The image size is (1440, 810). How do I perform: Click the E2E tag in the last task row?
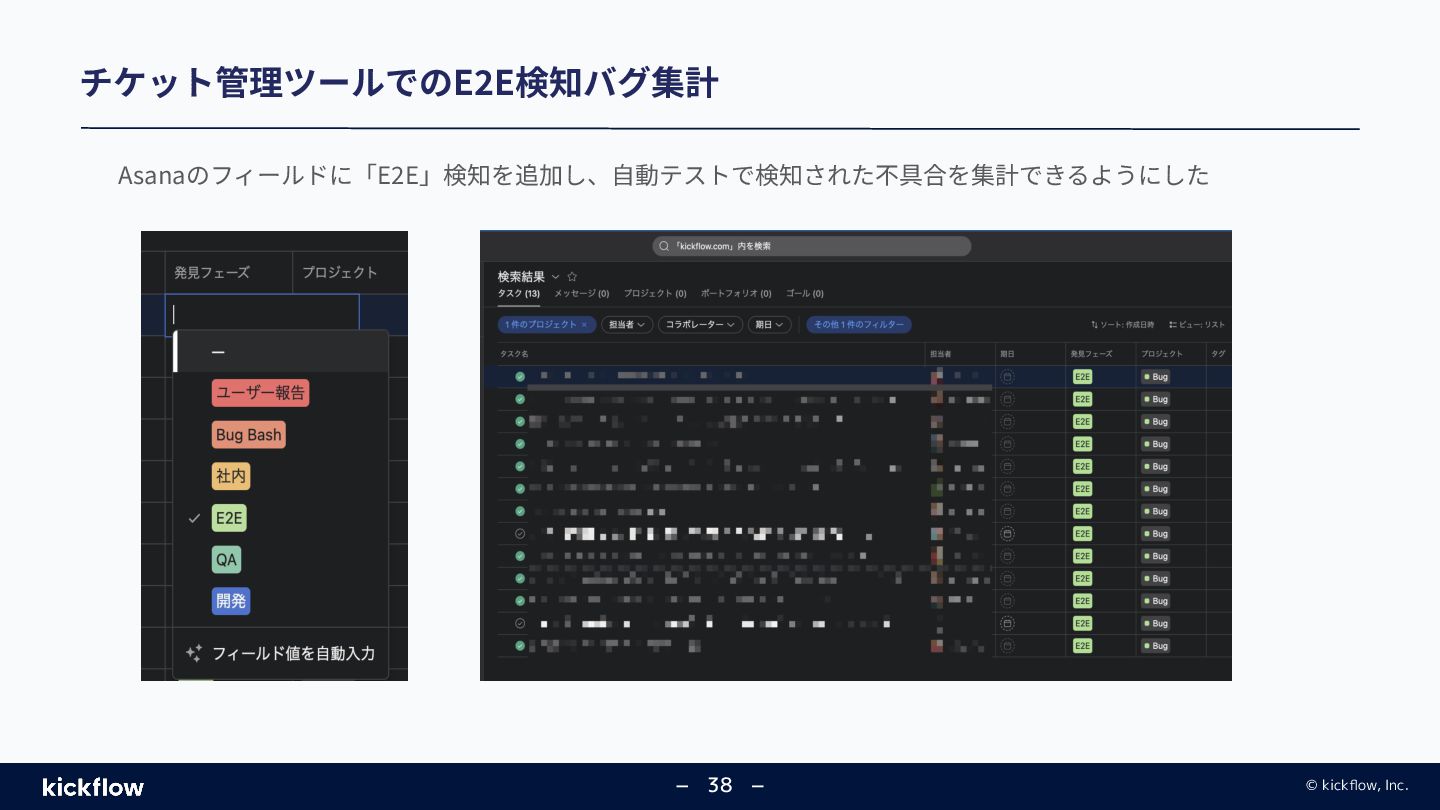(x=1082, y=646)
